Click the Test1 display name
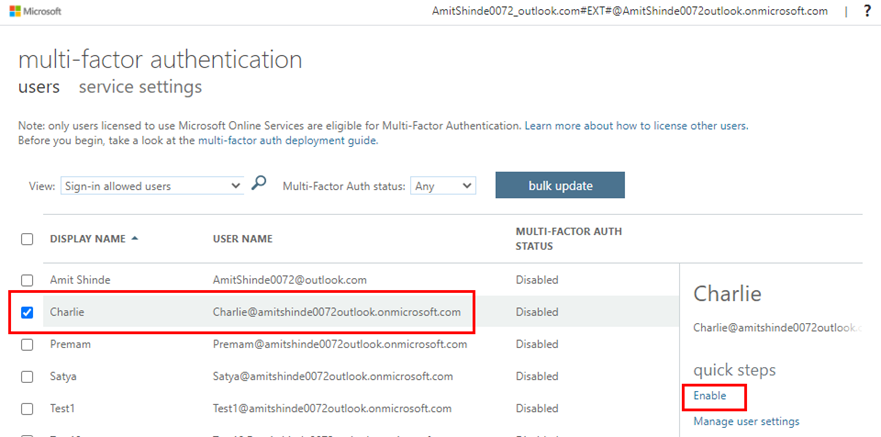Screen dimensions: 881x437 [62, 408]
